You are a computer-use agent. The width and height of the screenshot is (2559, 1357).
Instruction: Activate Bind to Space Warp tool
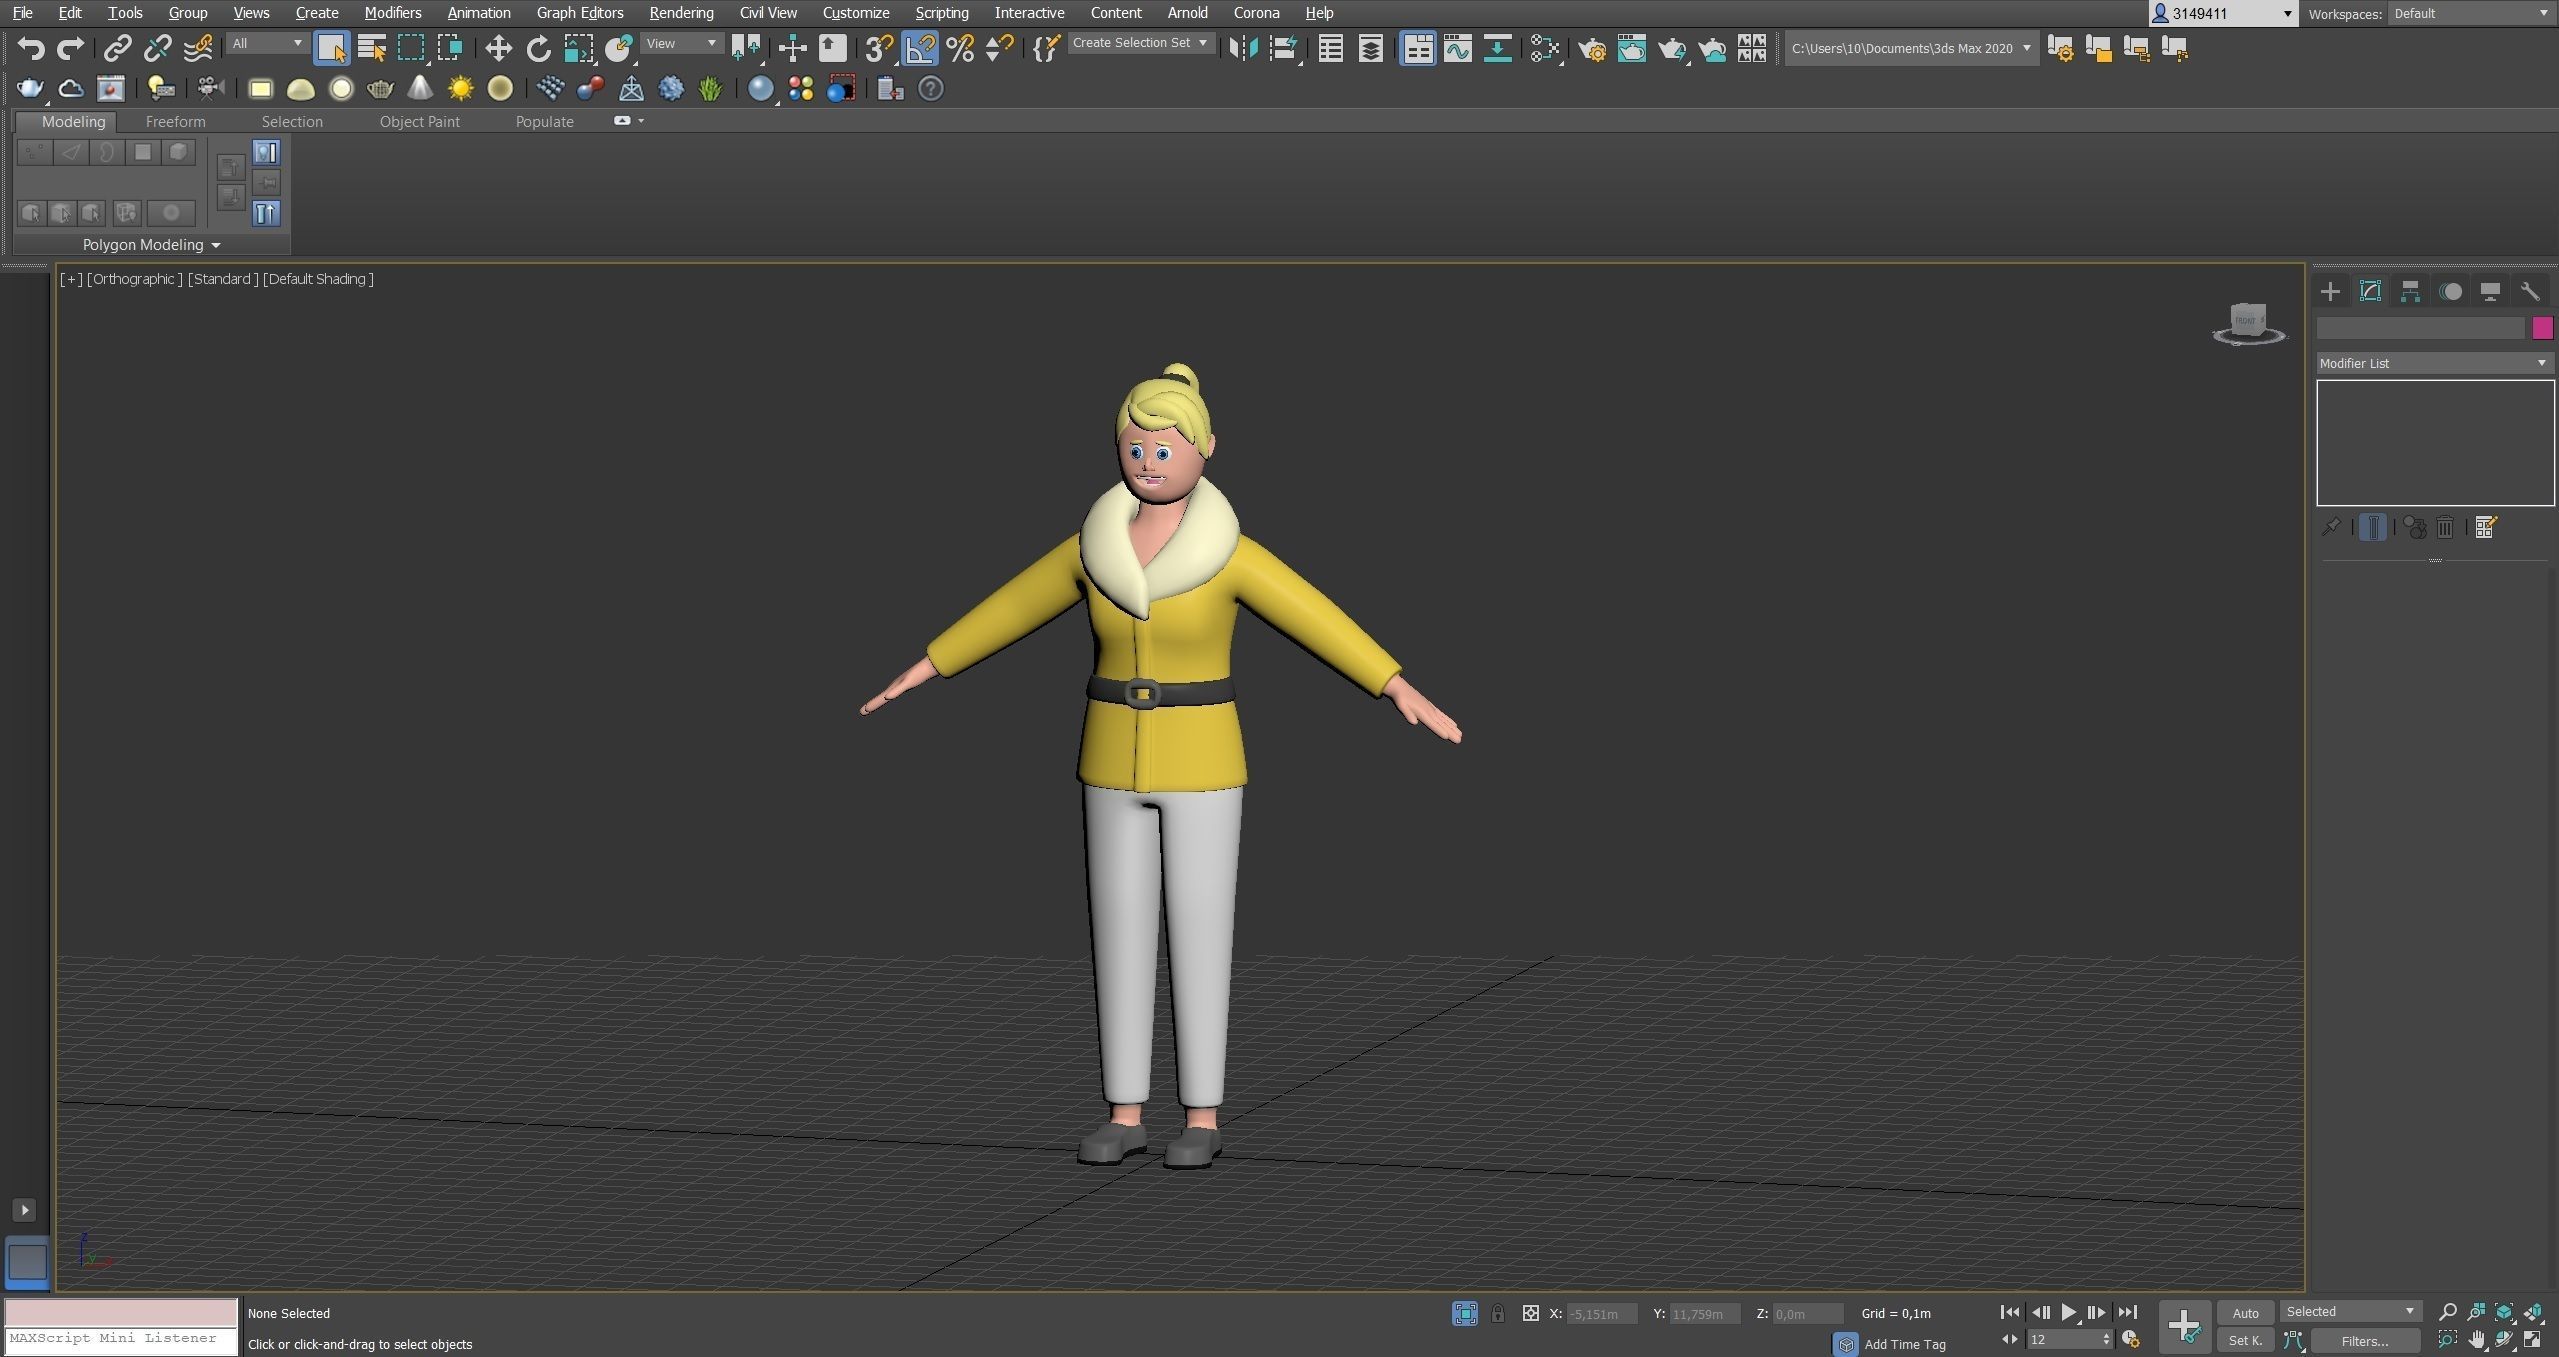coord(198,48)
